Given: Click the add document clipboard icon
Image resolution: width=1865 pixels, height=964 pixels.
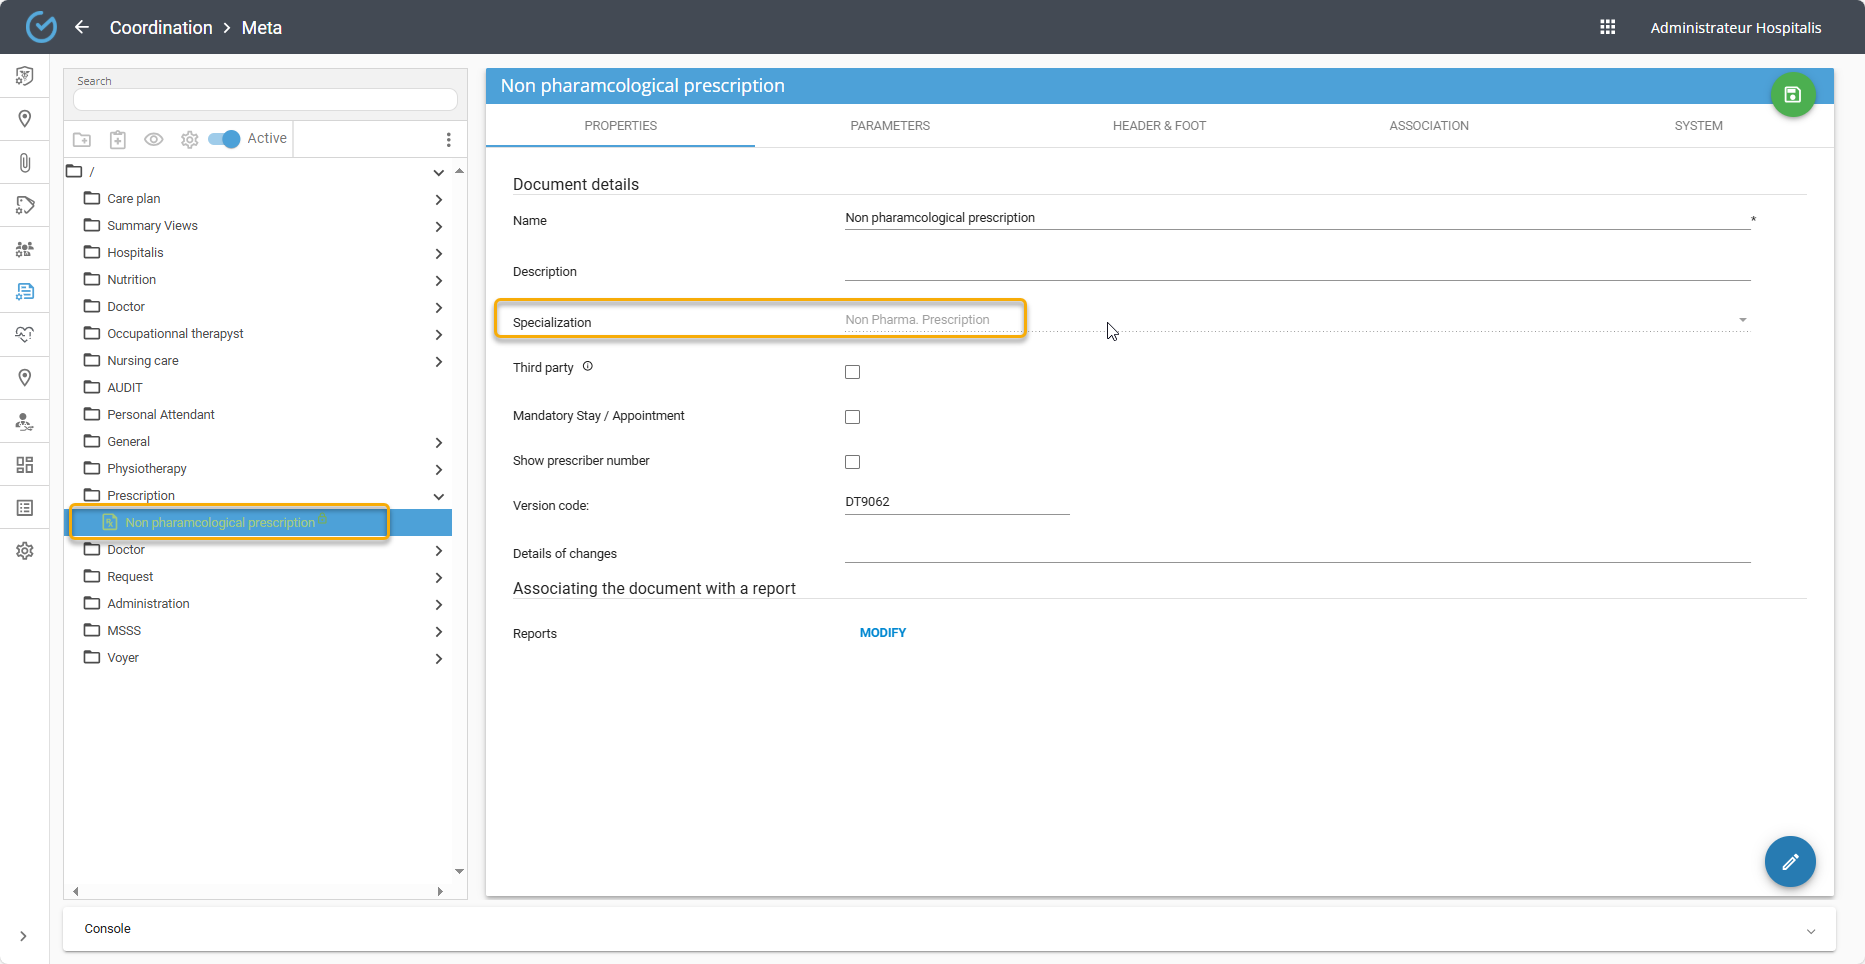Looking at the screenshot, I should (118, 140).
